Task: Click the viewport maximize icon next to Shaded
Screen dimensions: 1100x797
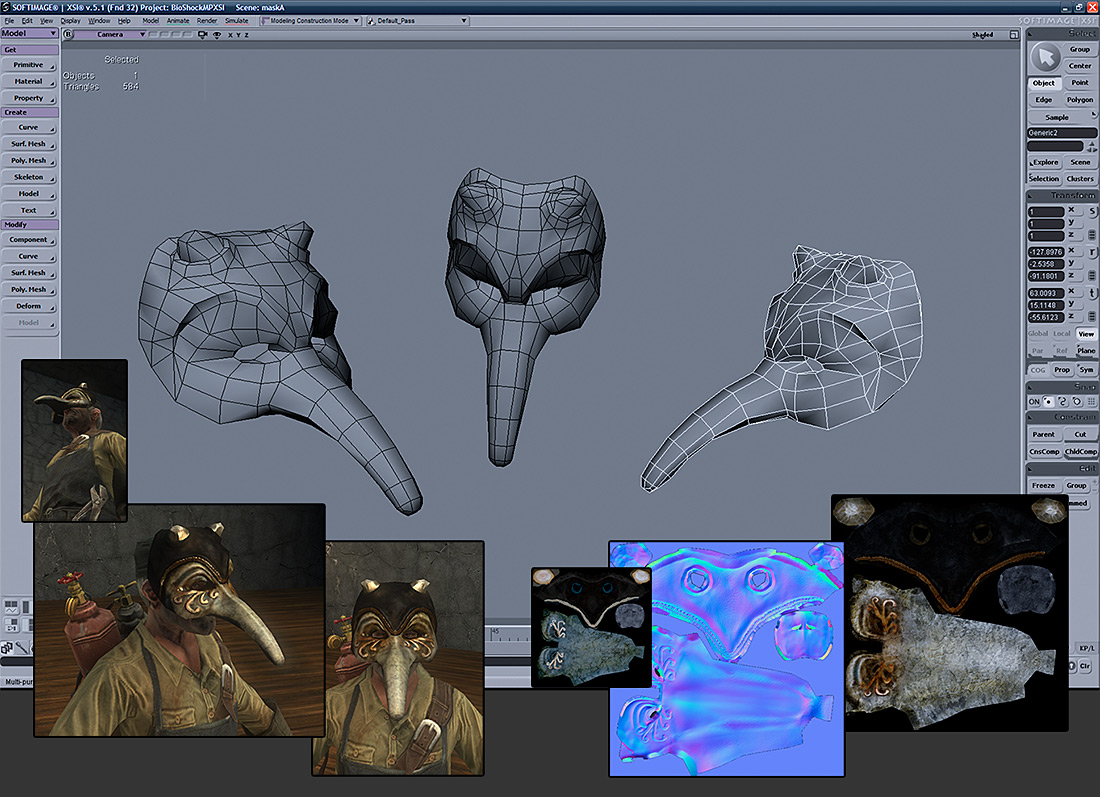Action: pos(1014,34)
